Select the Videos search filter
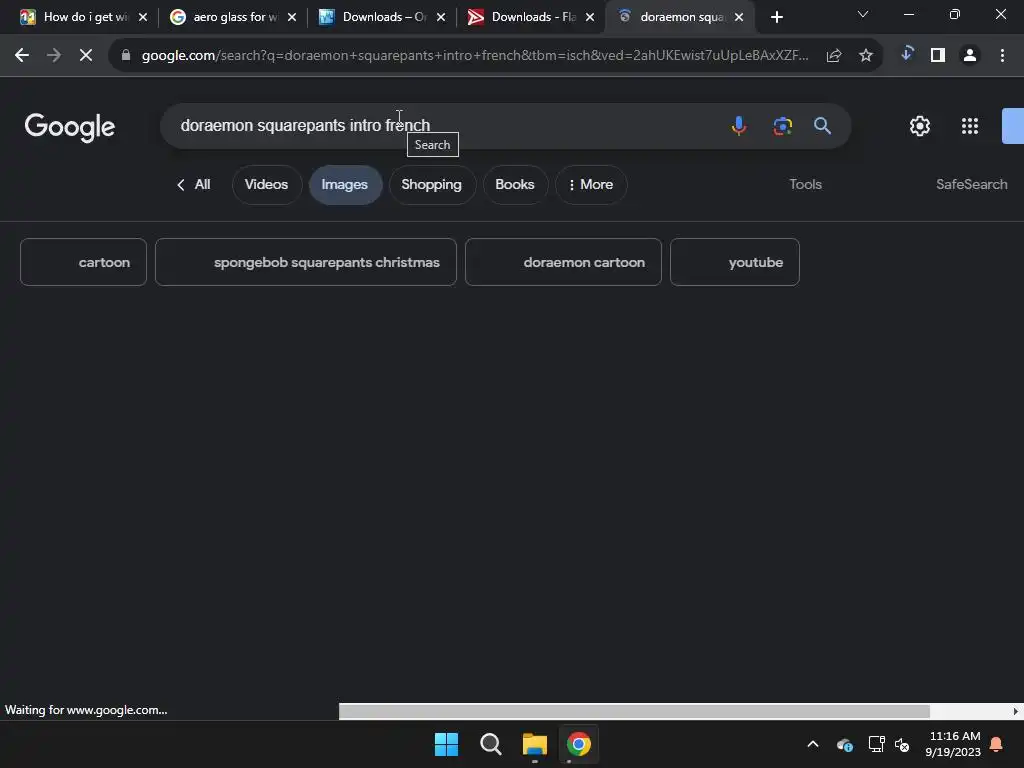1024x768 pixels. pyautogui.click(x=266, y=185)
